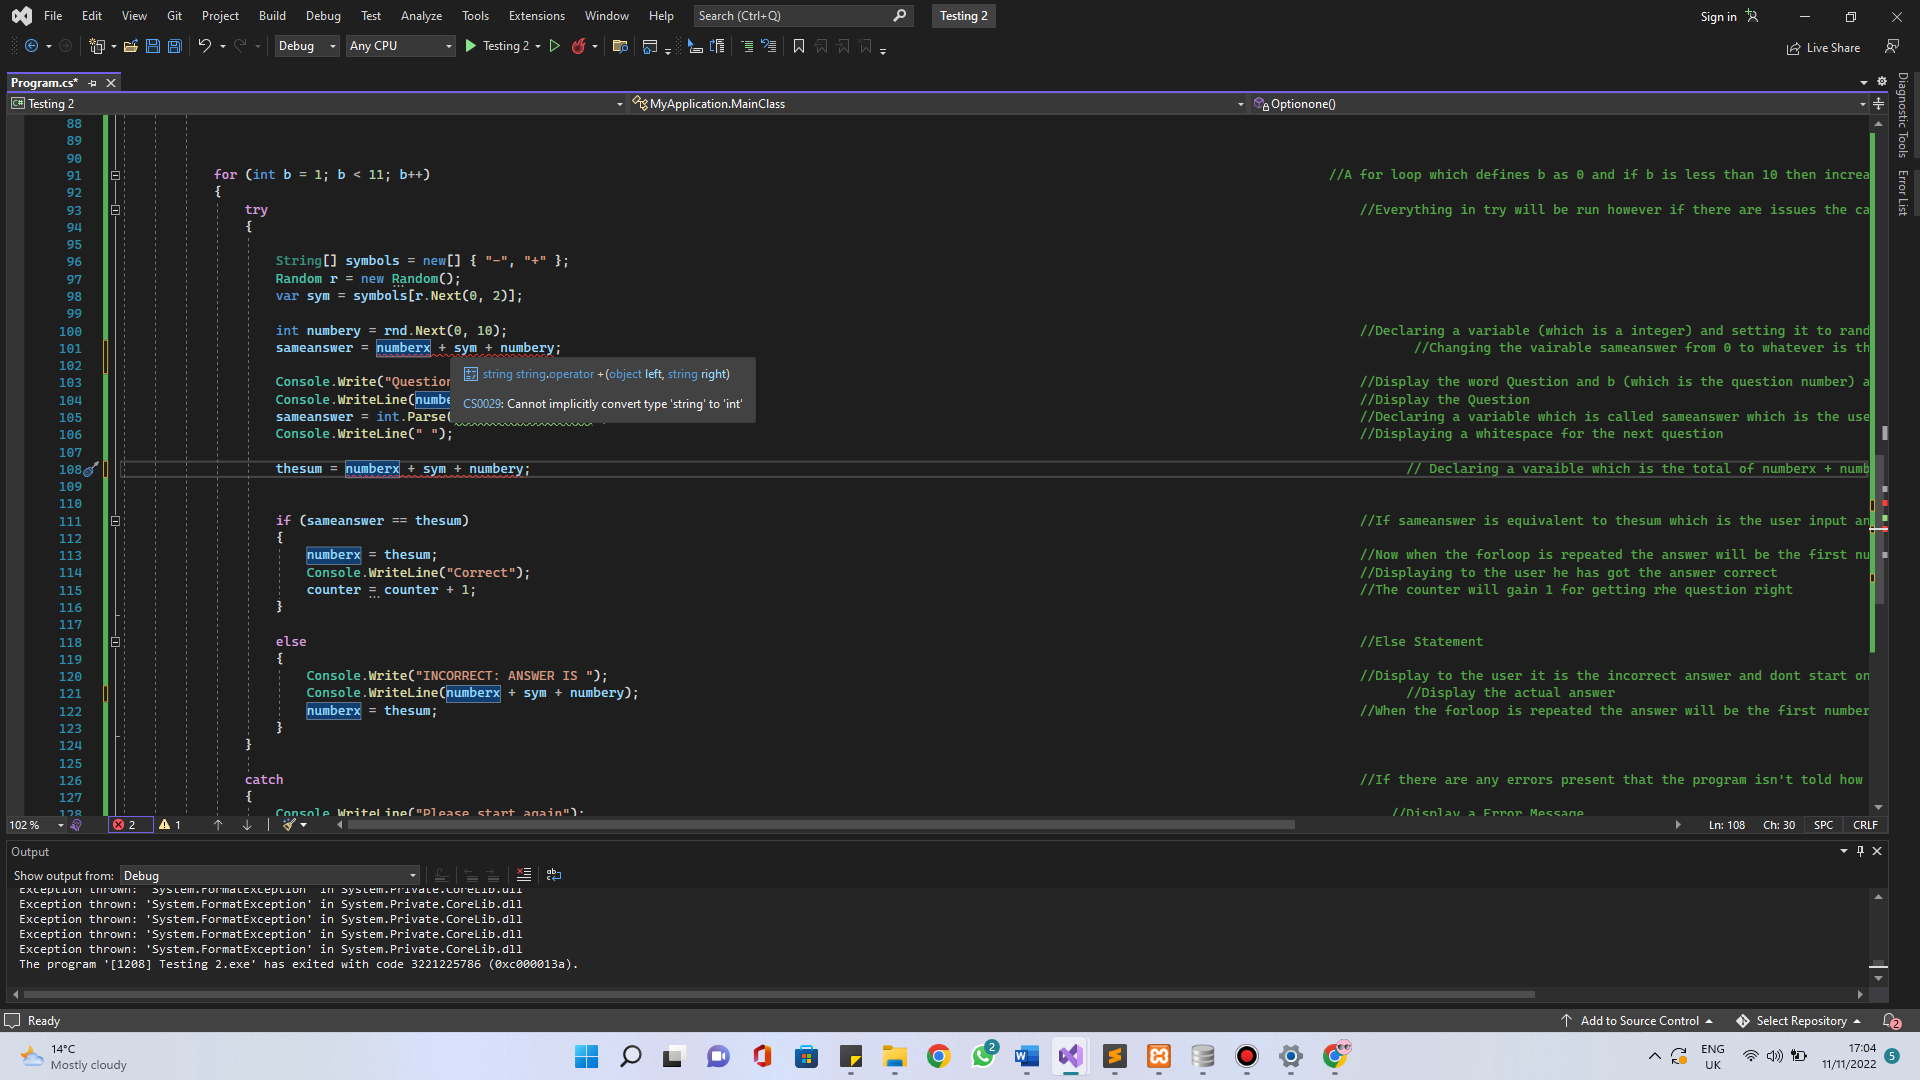Click the editor horizontal scrollbar
This screenshot has width=1920, height=1080.
click(x=820, y=825)
